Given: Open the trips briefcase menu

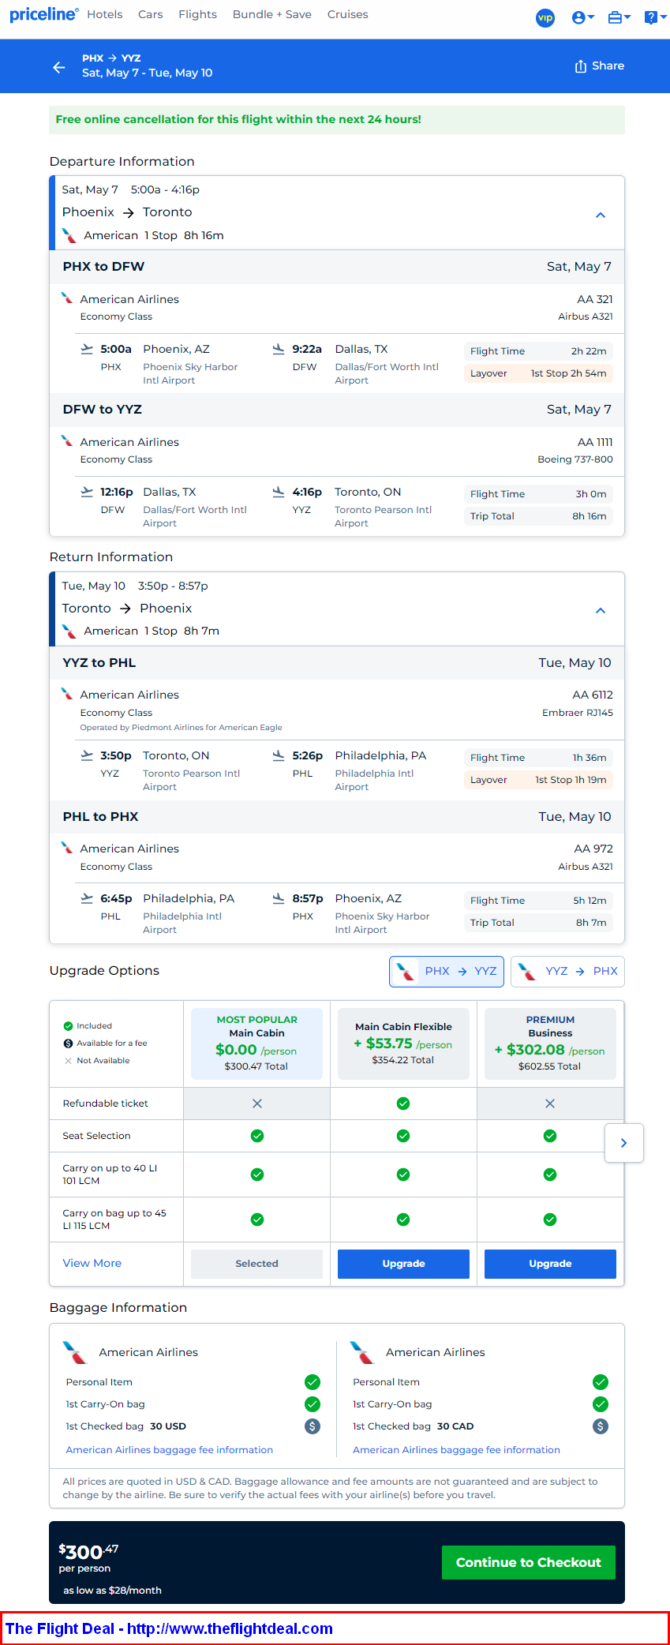Looking at the screenshot, I should [619, 17].
